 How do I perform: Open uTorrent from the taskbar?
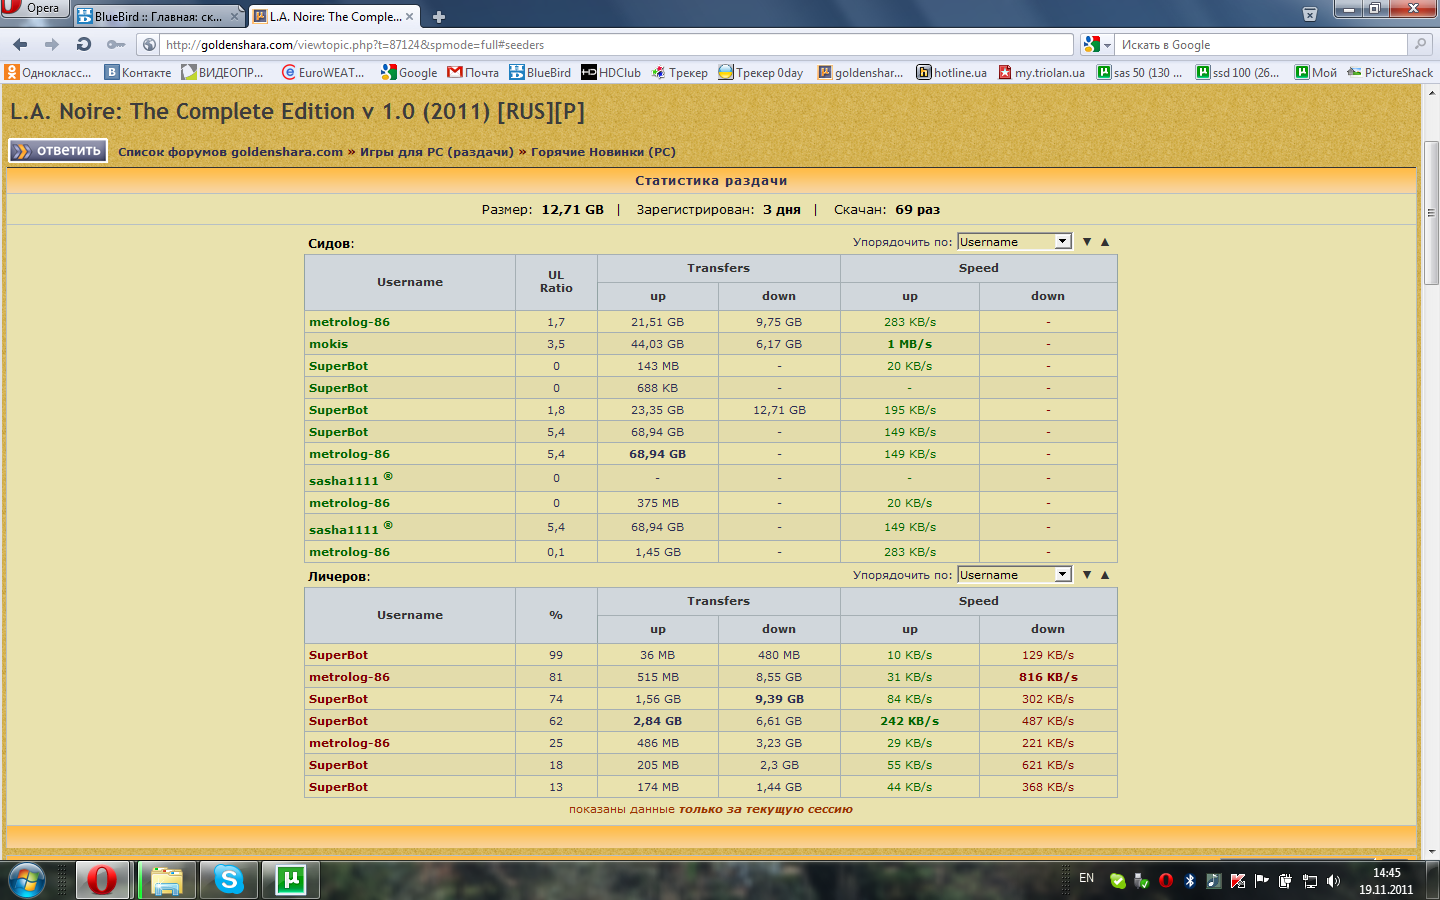point(291,880)
